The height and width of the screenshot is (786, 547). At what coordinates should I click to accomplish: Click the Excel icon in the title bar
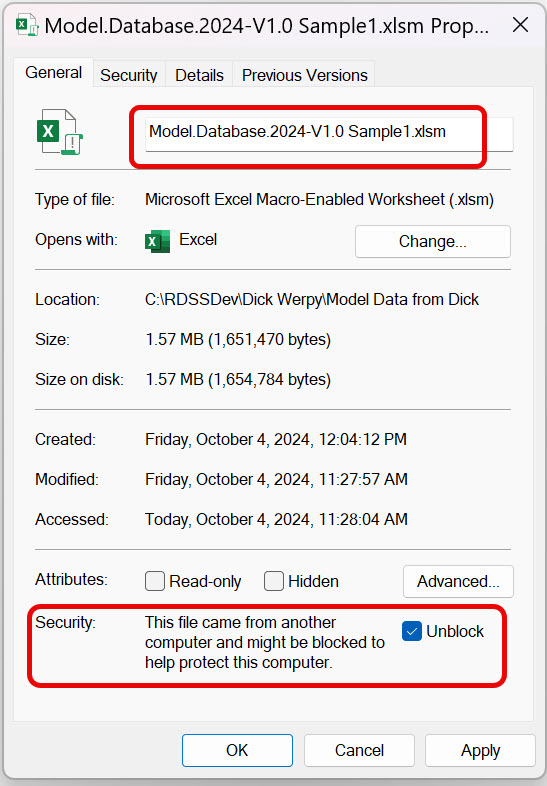coord(28,25)
